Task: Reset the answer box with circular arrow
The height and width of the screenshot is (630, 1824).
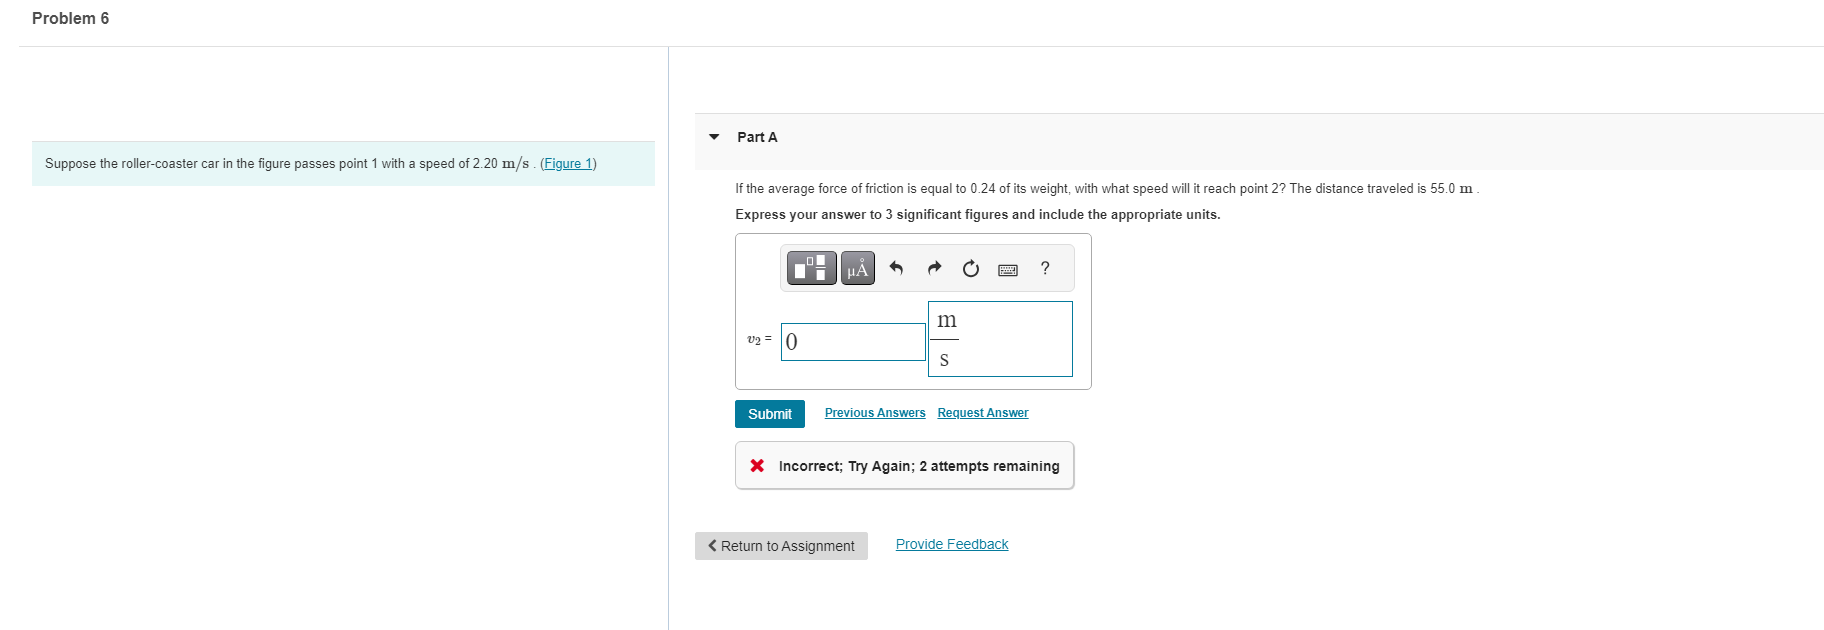Action: [971, 268]
